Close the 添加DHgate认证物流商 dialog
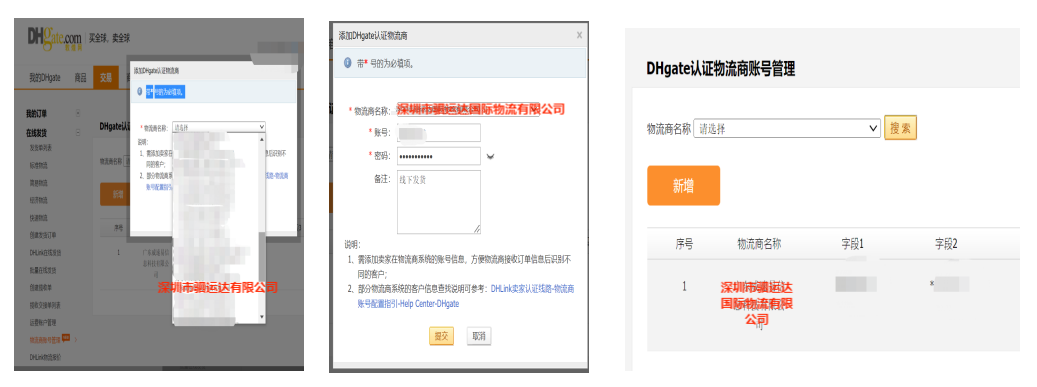The height and width of the screenshot is (387, 1037). coord(579,35)
